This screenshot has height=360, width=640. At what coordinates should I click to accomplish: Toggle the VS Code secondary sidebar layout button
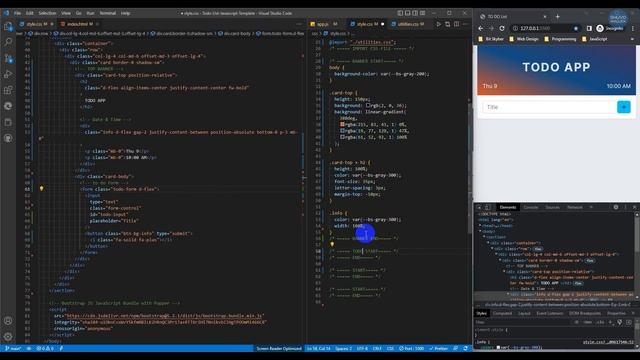click(x=415, y=13)
